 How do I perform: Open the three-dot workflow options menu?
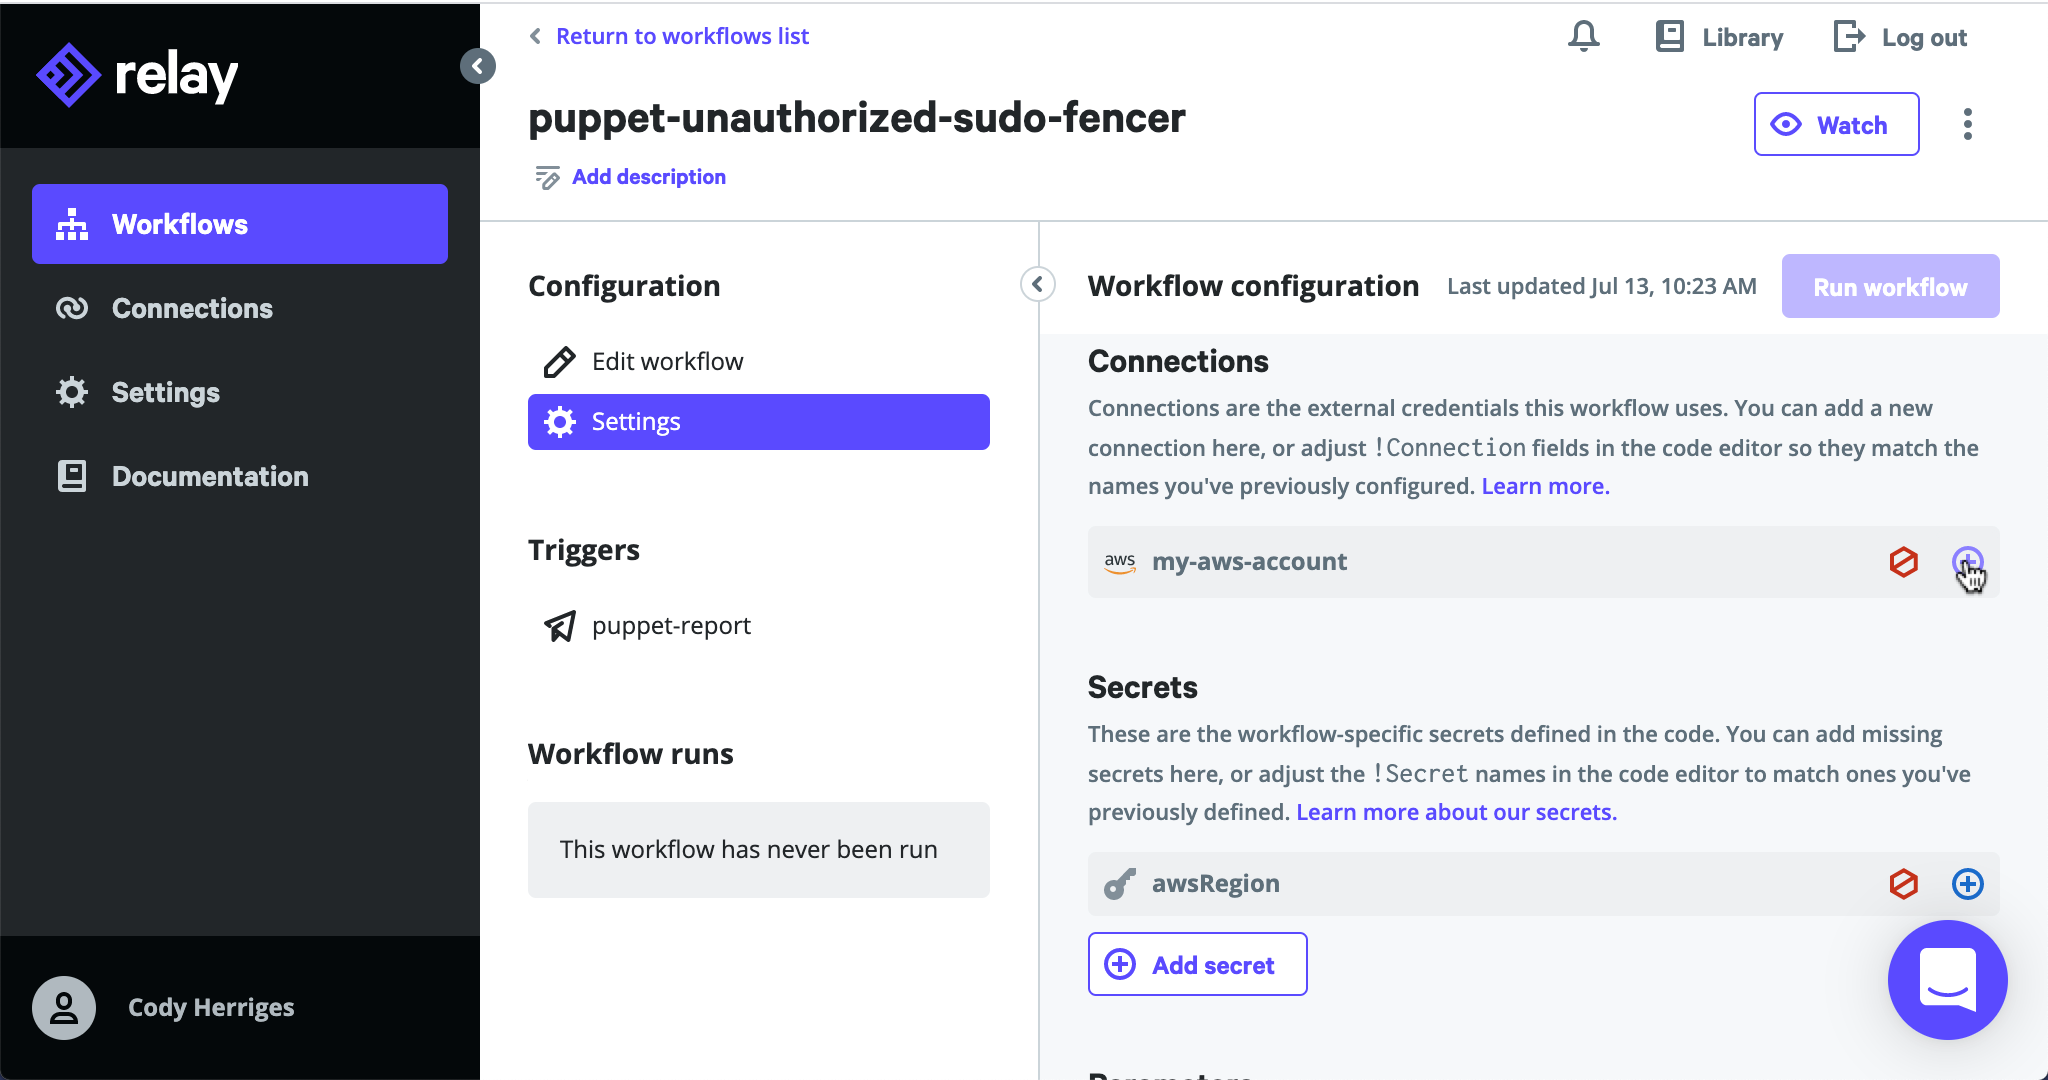click(1967, 124)
